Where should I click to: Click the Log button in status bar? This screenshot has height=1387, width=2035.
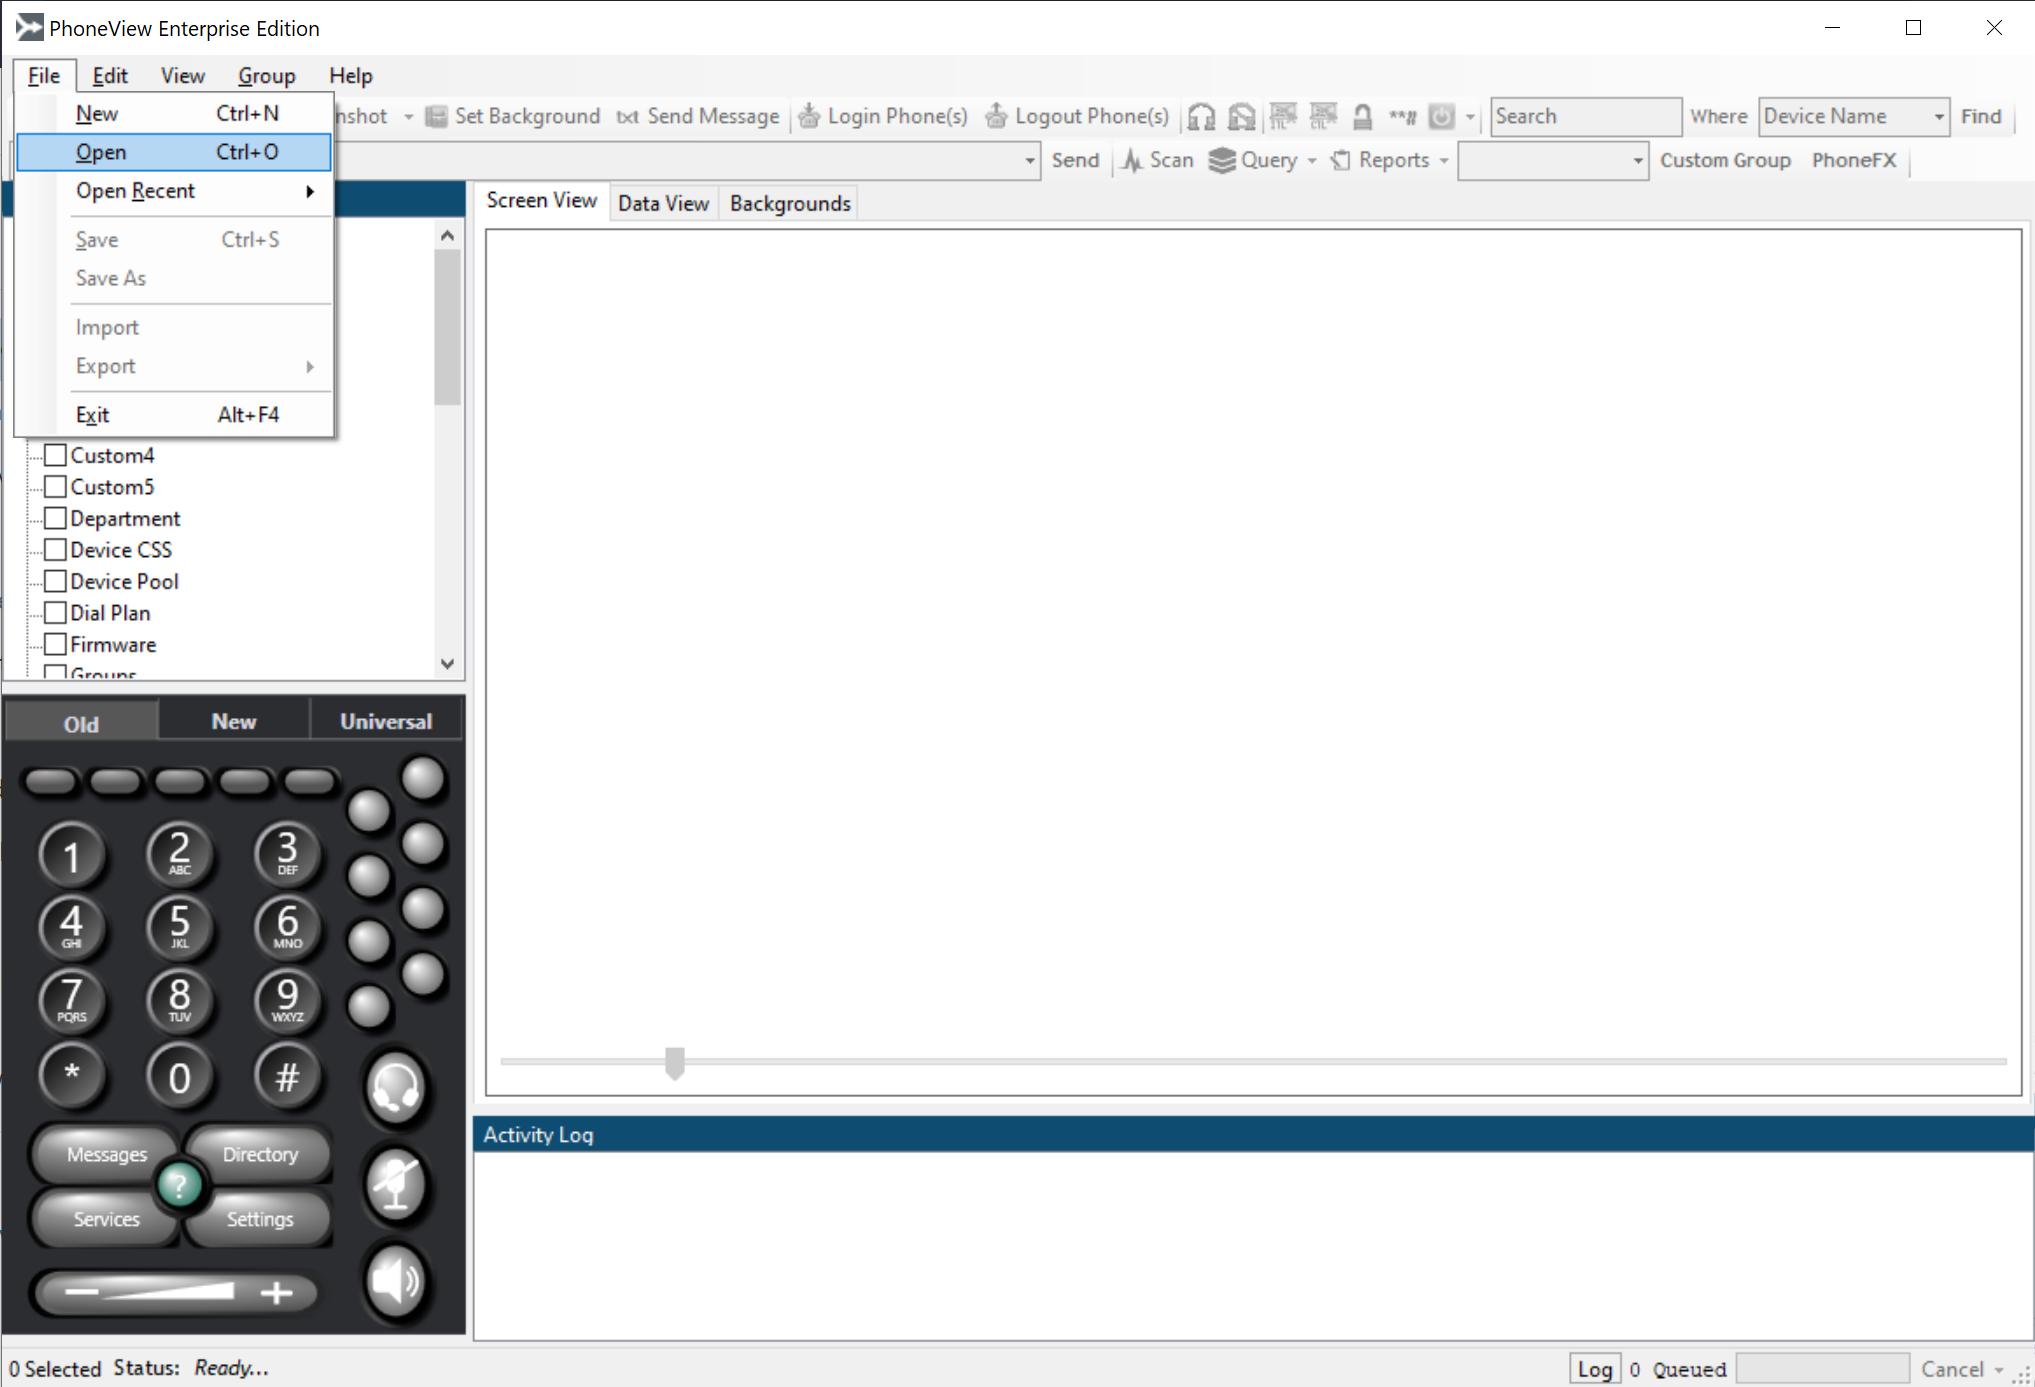(1594, 1369)
